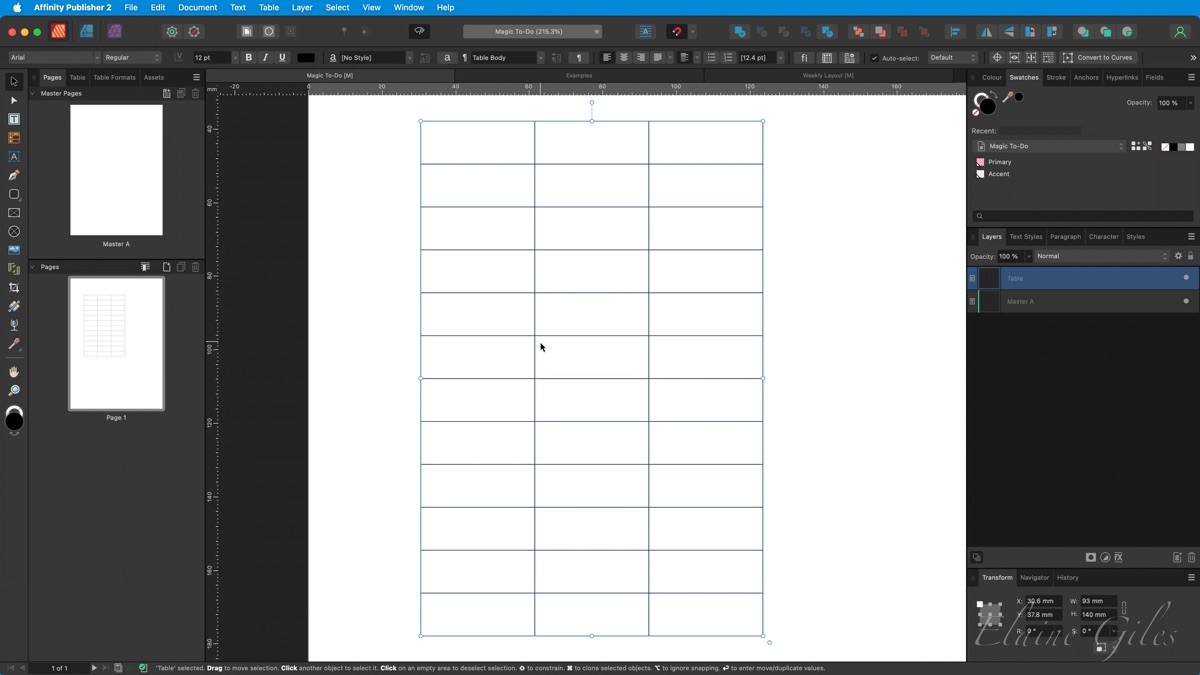Switch to Weekly Layout [M] document tab
Image resolution: width=1200 pixels, height=675 pixels.
828,75
